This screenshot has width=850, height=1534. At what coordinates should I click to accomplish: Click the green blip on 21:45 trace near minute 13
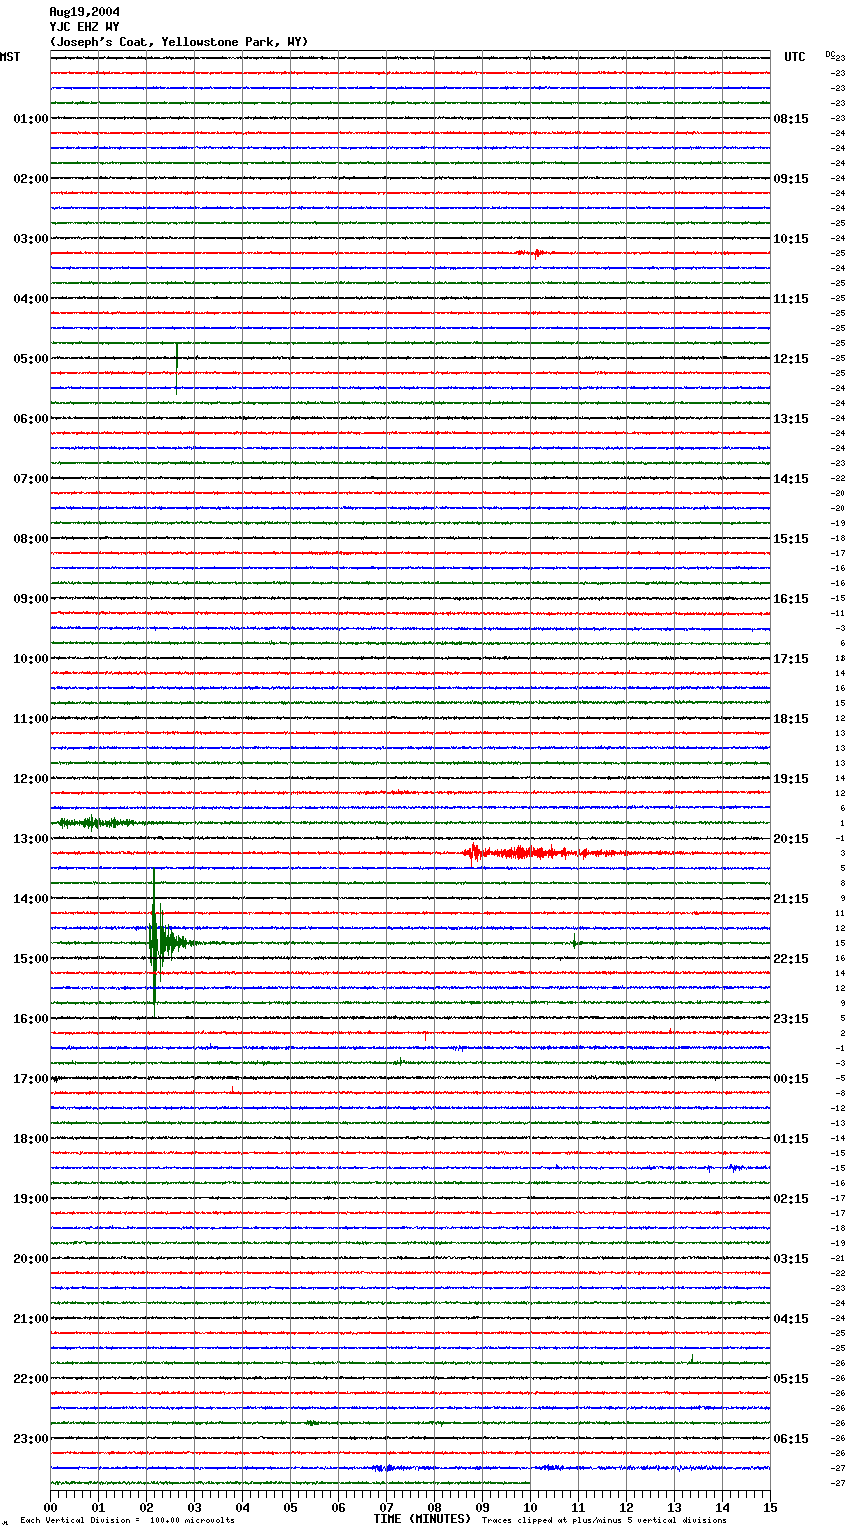(x=691, y=1358)
